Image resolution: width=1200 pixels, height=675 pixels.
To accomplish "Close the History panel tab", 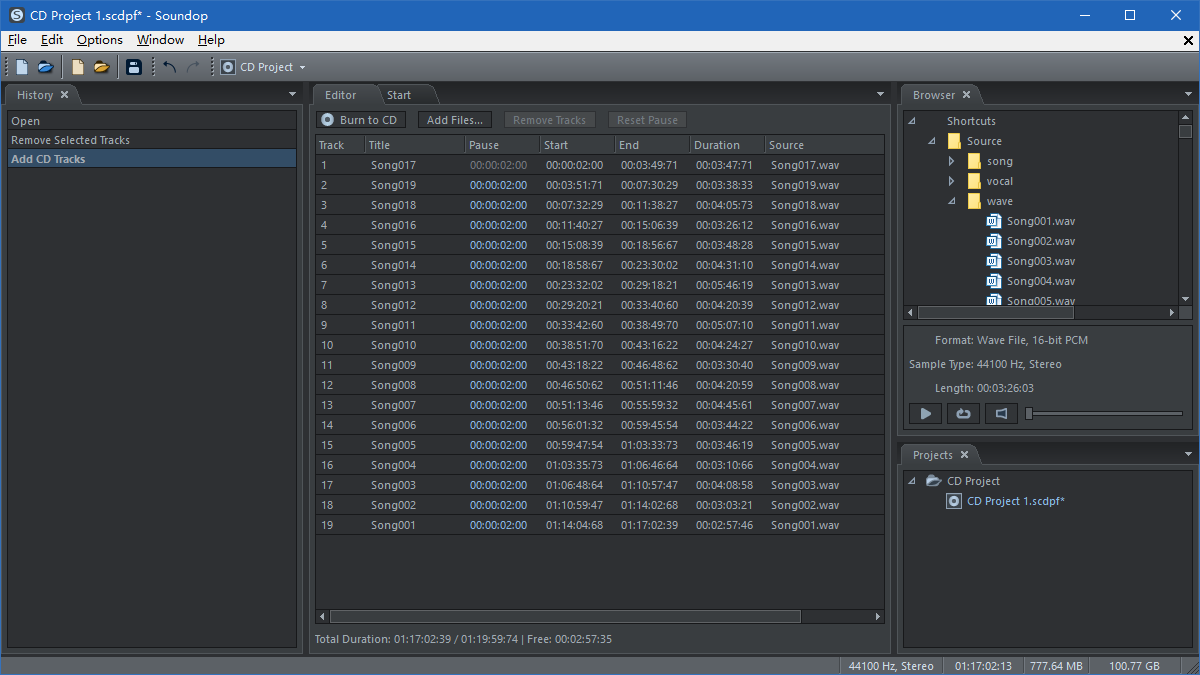I will point(65,95).
